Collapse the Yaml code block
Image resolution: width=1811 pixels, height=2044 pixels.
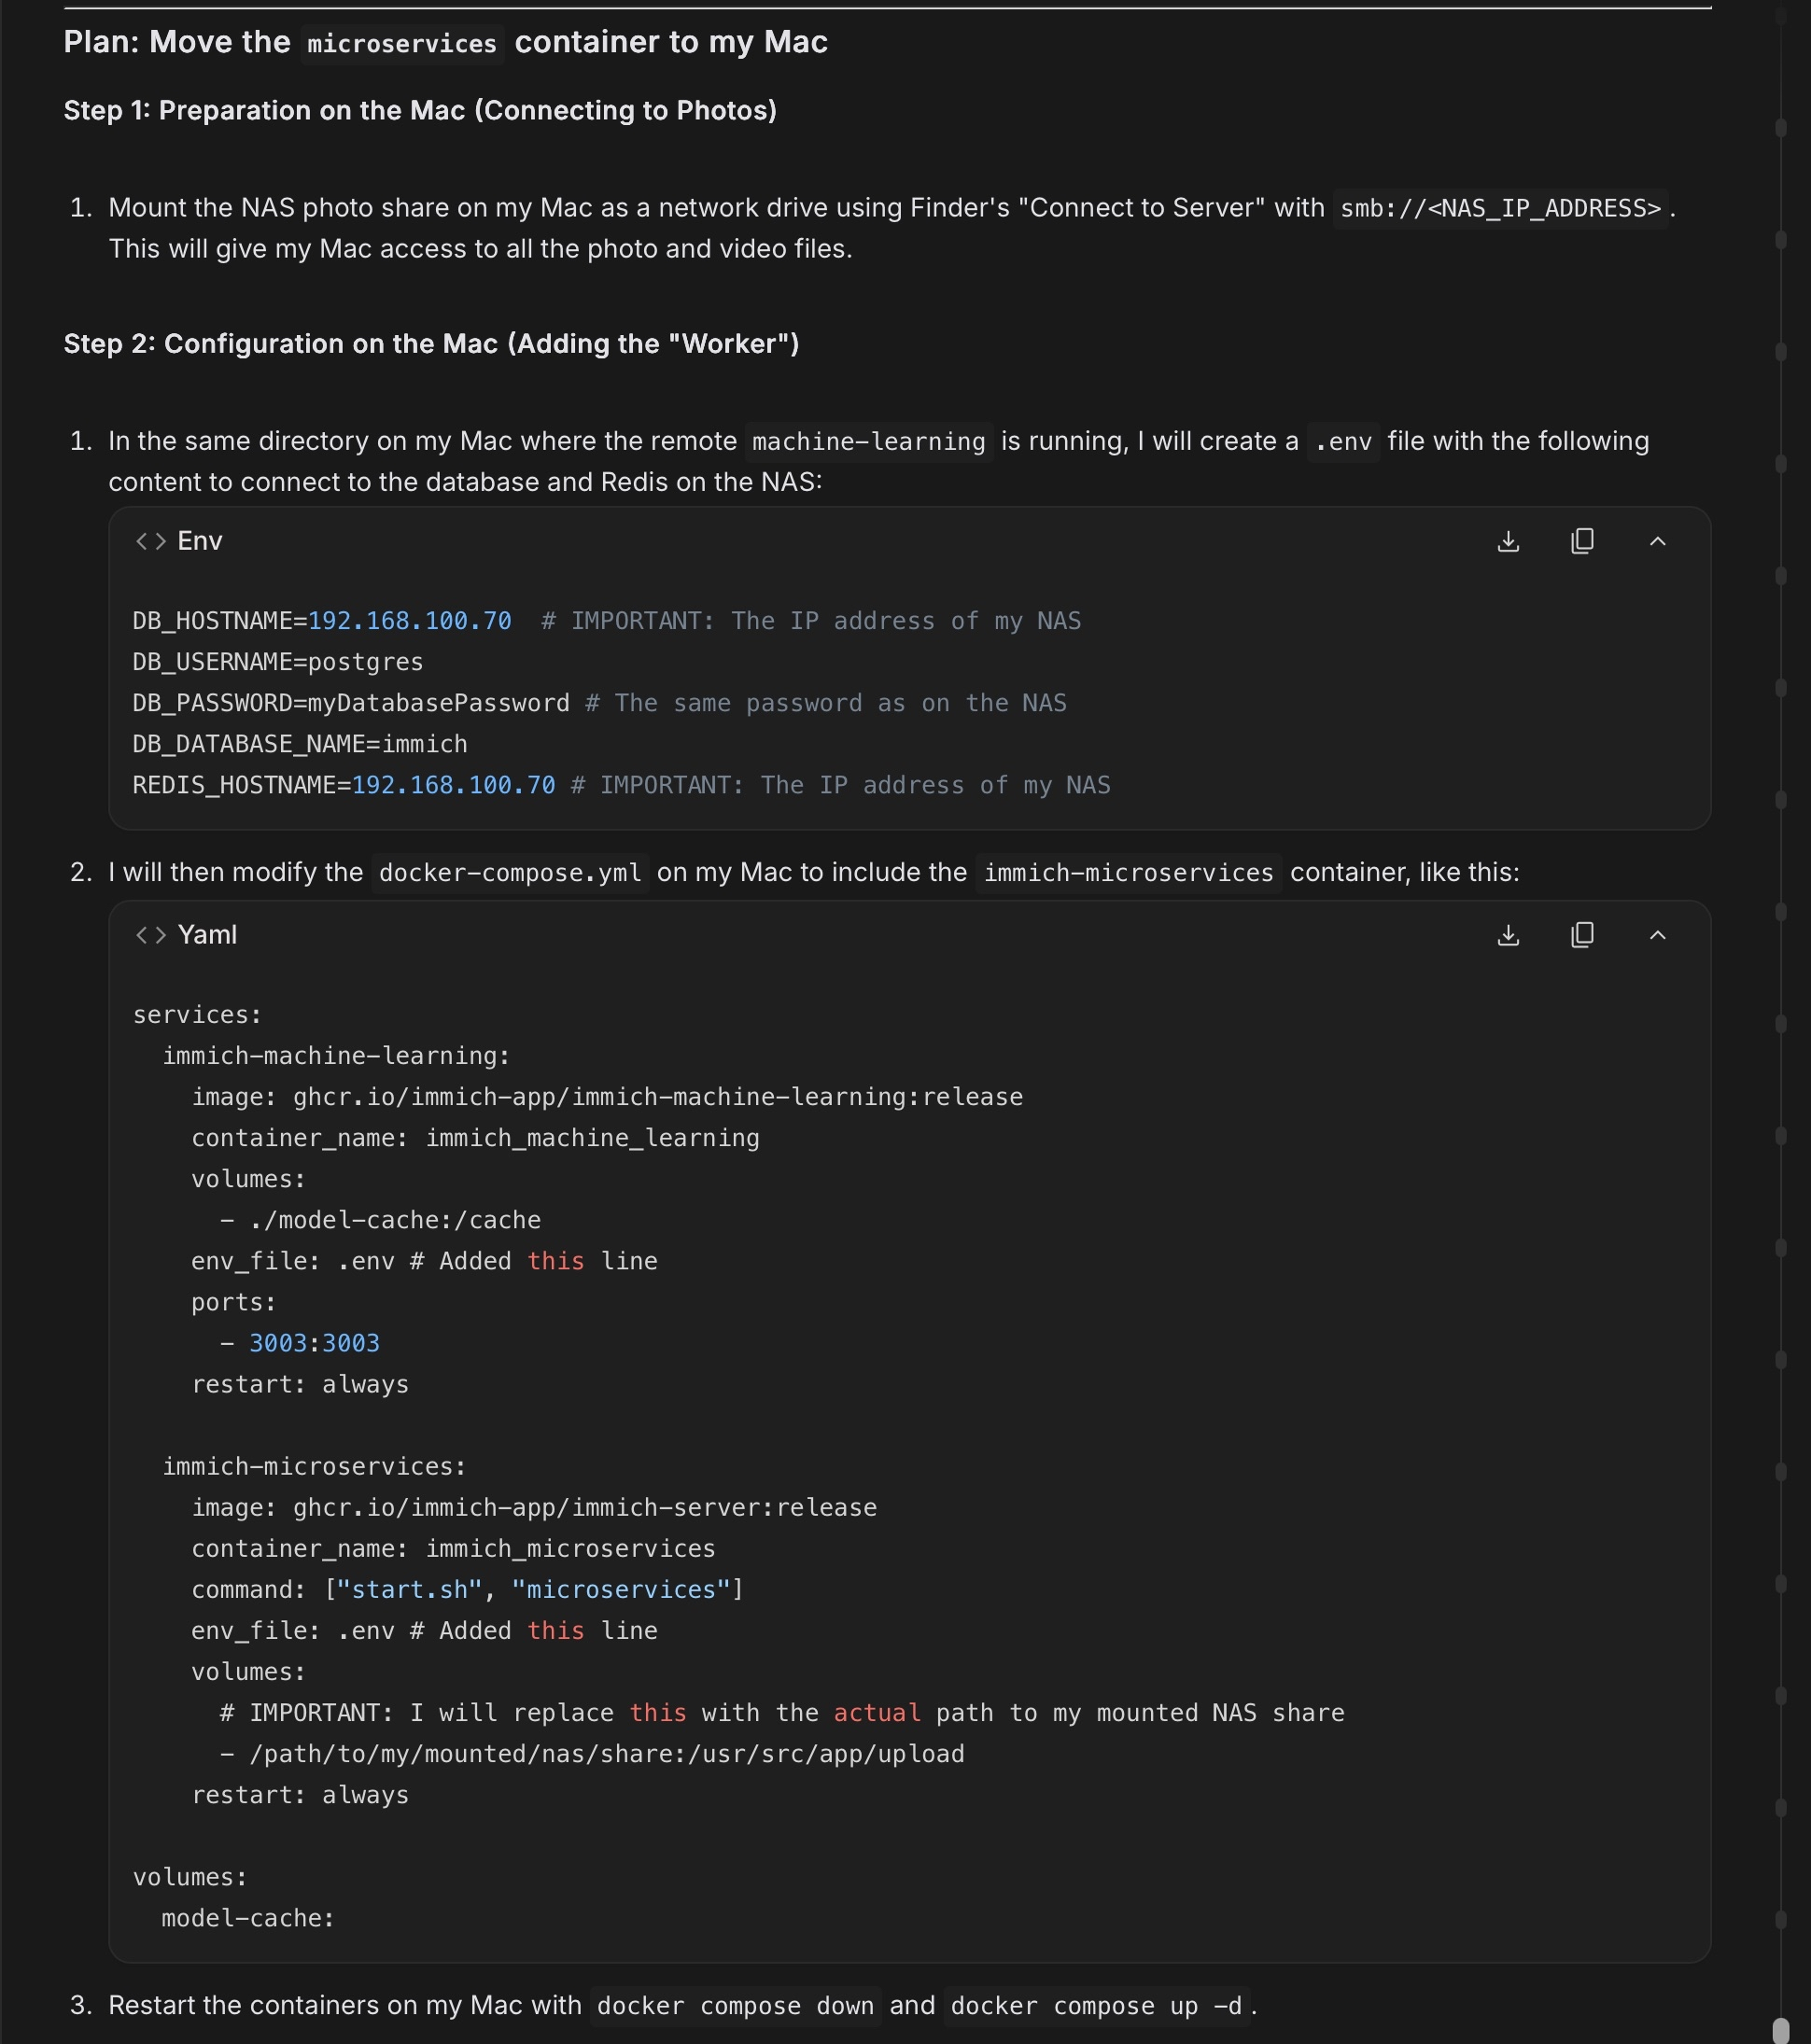point(1657,936)
